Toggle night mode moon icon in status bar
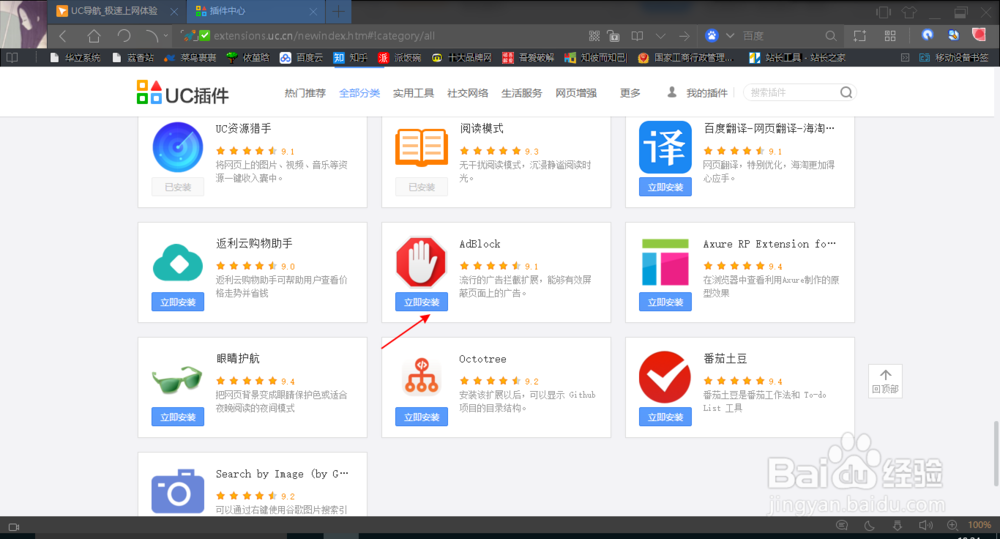 click(x=869, y=526)
